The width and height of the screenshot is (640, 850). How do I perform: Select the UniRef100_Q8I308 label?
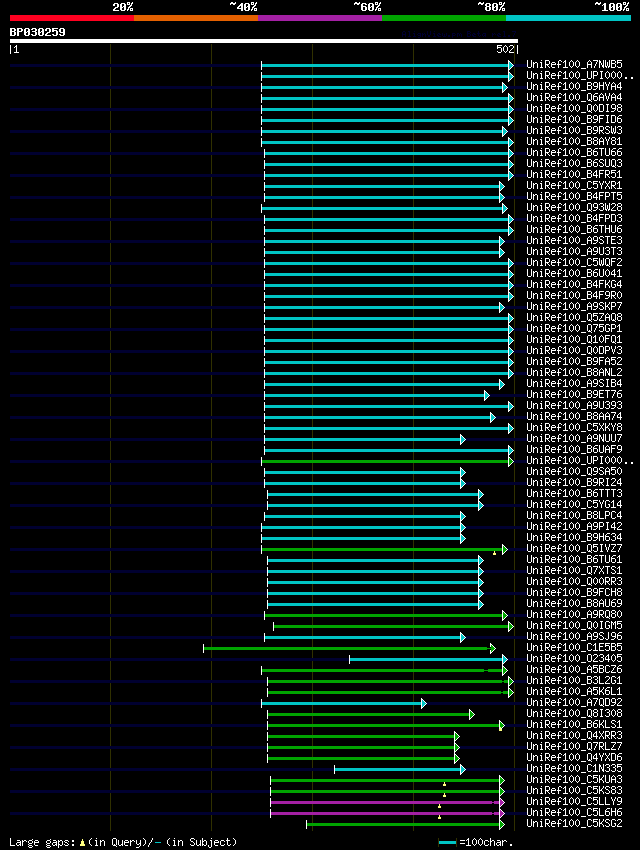(x=574, y=713)
